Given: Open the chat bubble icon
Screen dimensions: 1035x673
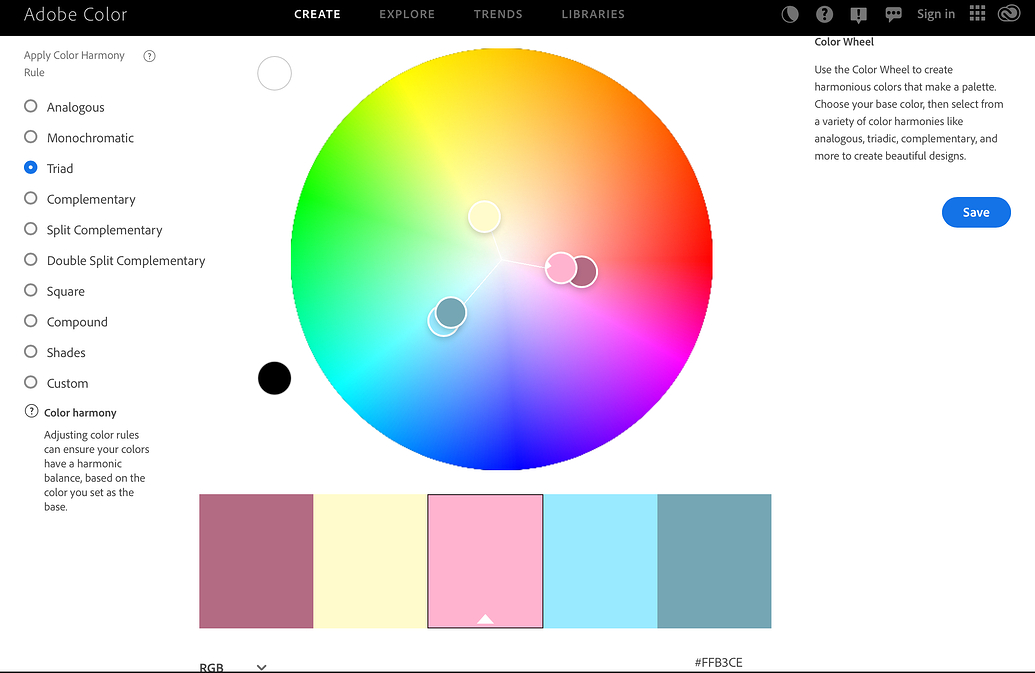Looking at the screenshot, I should pyautogui.click(x=893, y=14).
